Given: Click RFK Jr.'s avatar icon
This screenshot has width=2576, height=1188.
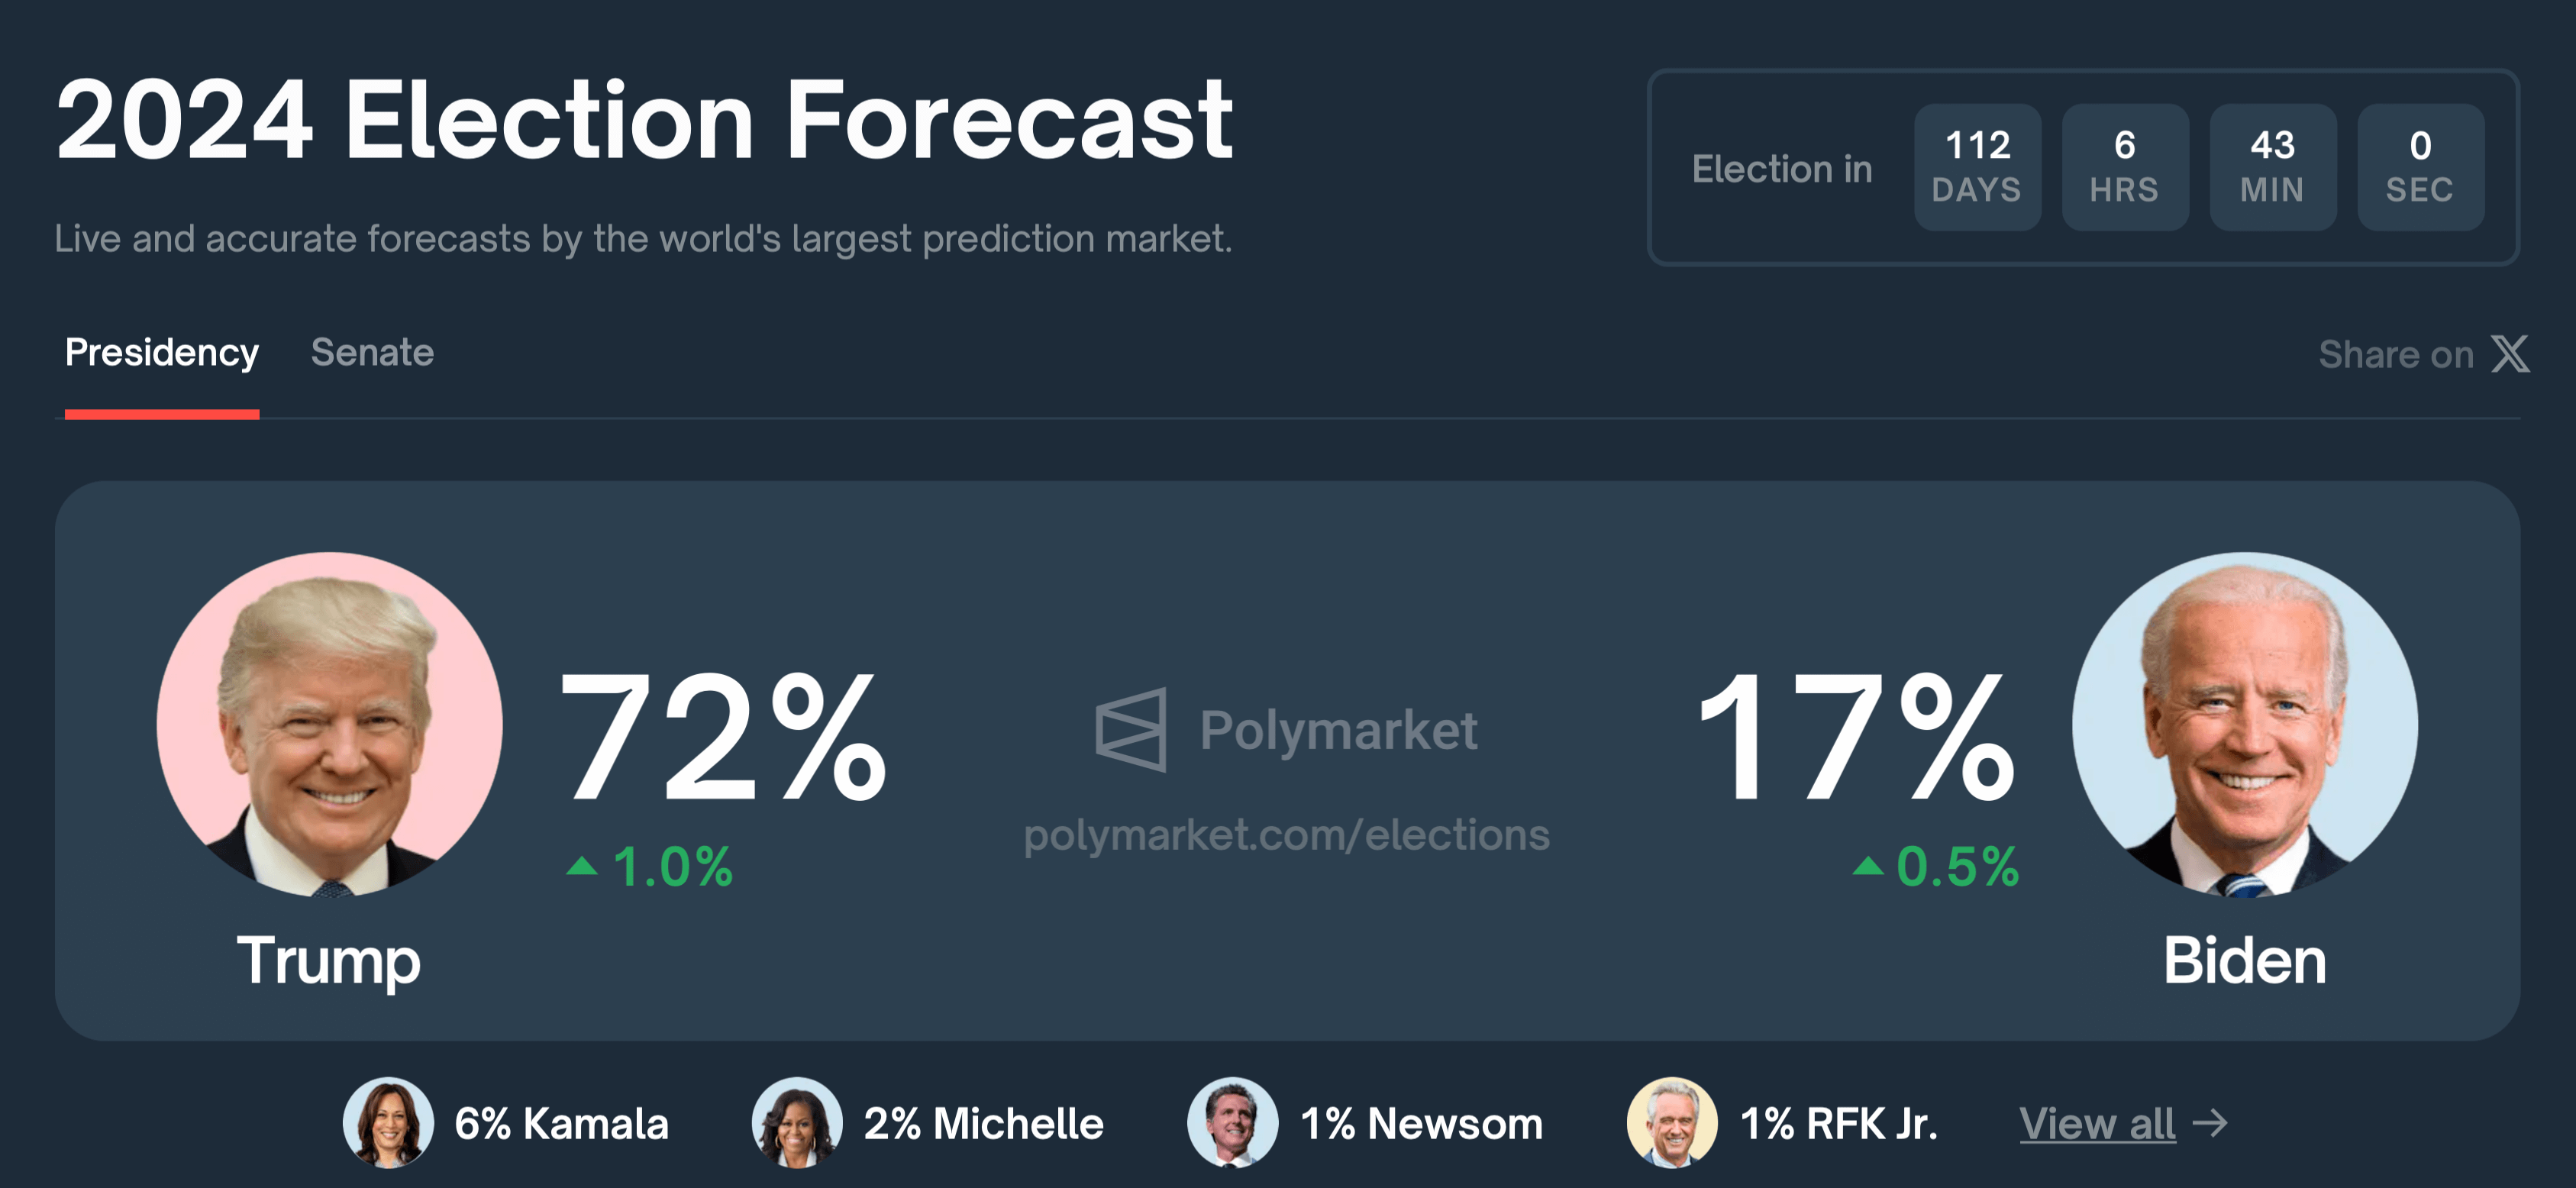Looking at the screenshot, I should point(1672,1123).
